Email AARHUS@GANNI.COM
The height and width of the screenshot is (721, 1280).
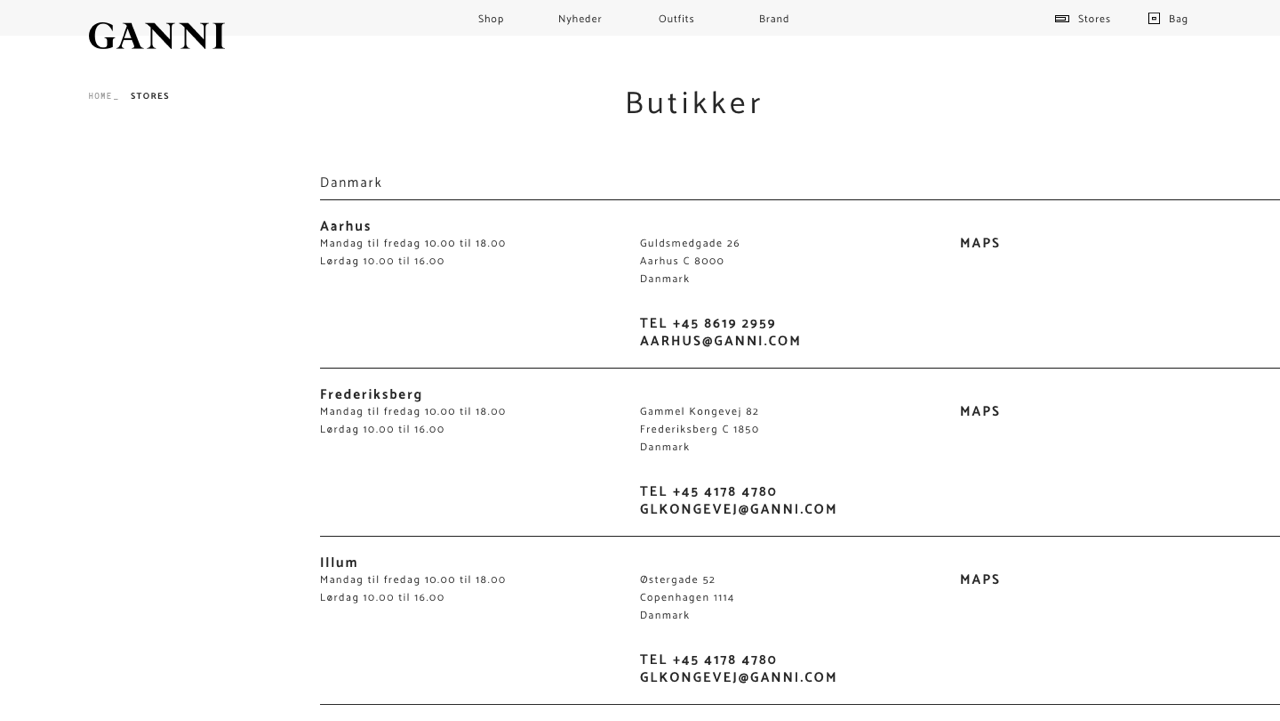pyautogui.click(x=720, y=341)
